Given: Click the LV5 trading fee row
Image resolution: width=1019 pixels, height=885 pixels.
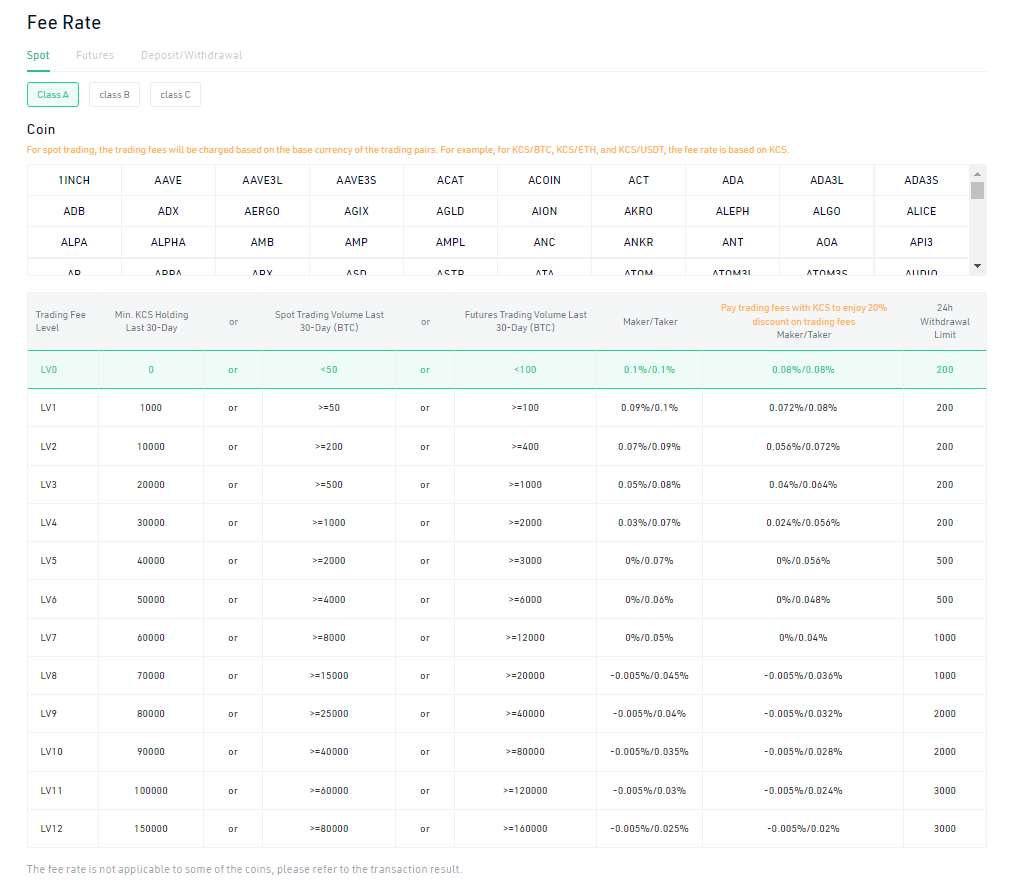Looking at the screenshot, I should [507, 561].
